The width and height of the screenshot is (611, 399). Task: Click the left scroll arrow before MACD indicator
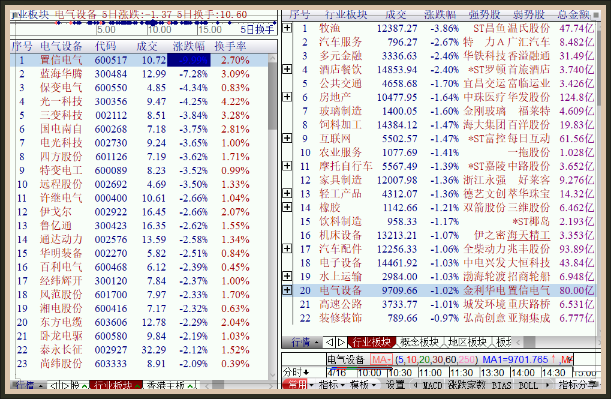click(x=415, y=385)
